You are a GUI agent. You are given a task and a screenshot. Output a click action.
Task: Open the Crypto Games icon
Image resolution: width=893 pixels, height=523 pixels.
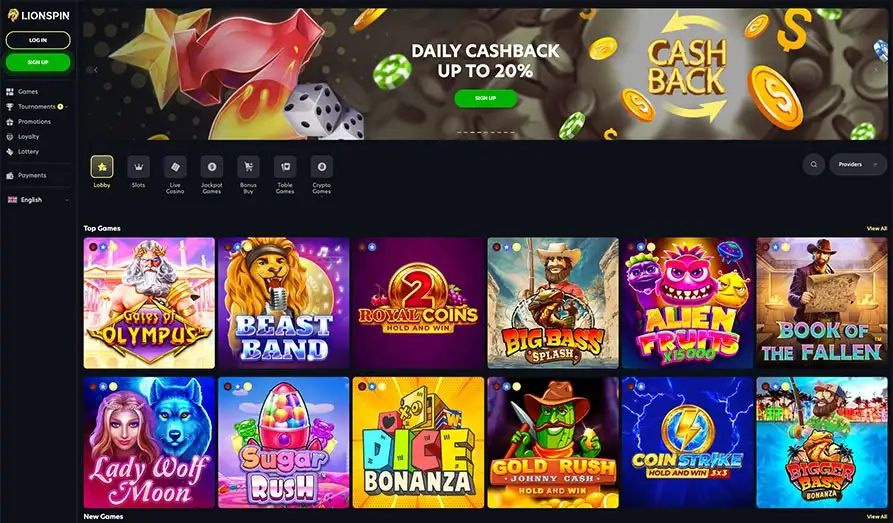(x=322, y=167)
